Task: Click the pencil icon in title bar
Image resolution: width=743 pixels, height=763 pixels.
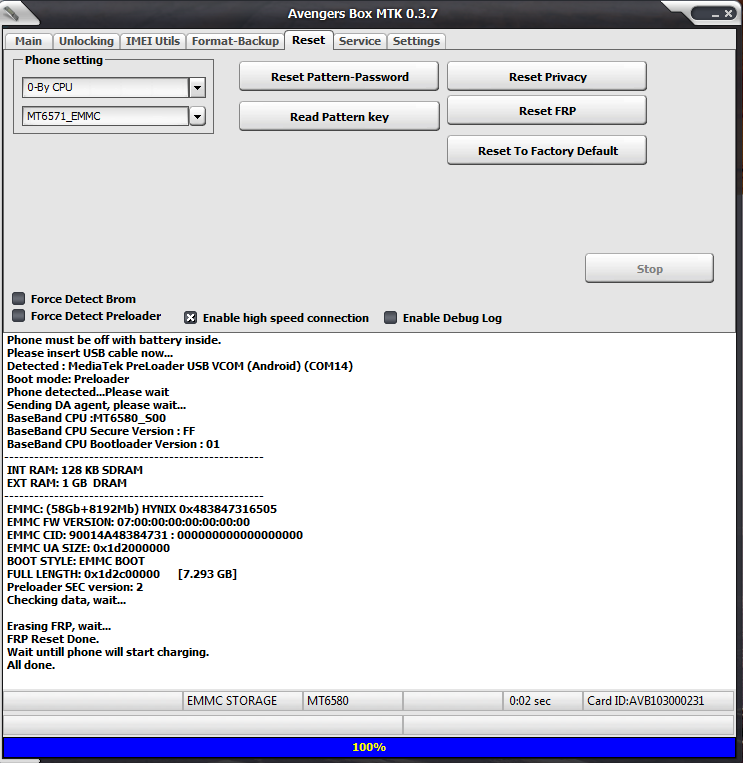Action: pyautogui.click(x=12, y=12)
